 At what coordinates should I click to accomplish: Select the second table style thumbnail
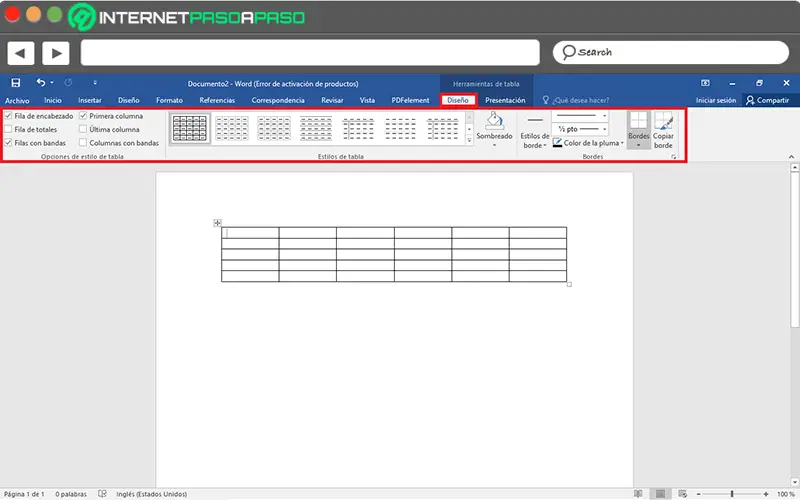point(232,128)
